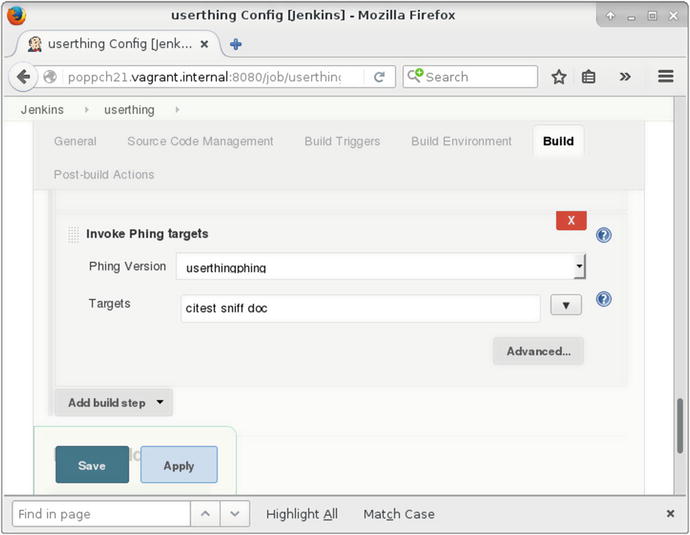690x535 pixels.
Task: Open a new browser tab
Action: 236,44
